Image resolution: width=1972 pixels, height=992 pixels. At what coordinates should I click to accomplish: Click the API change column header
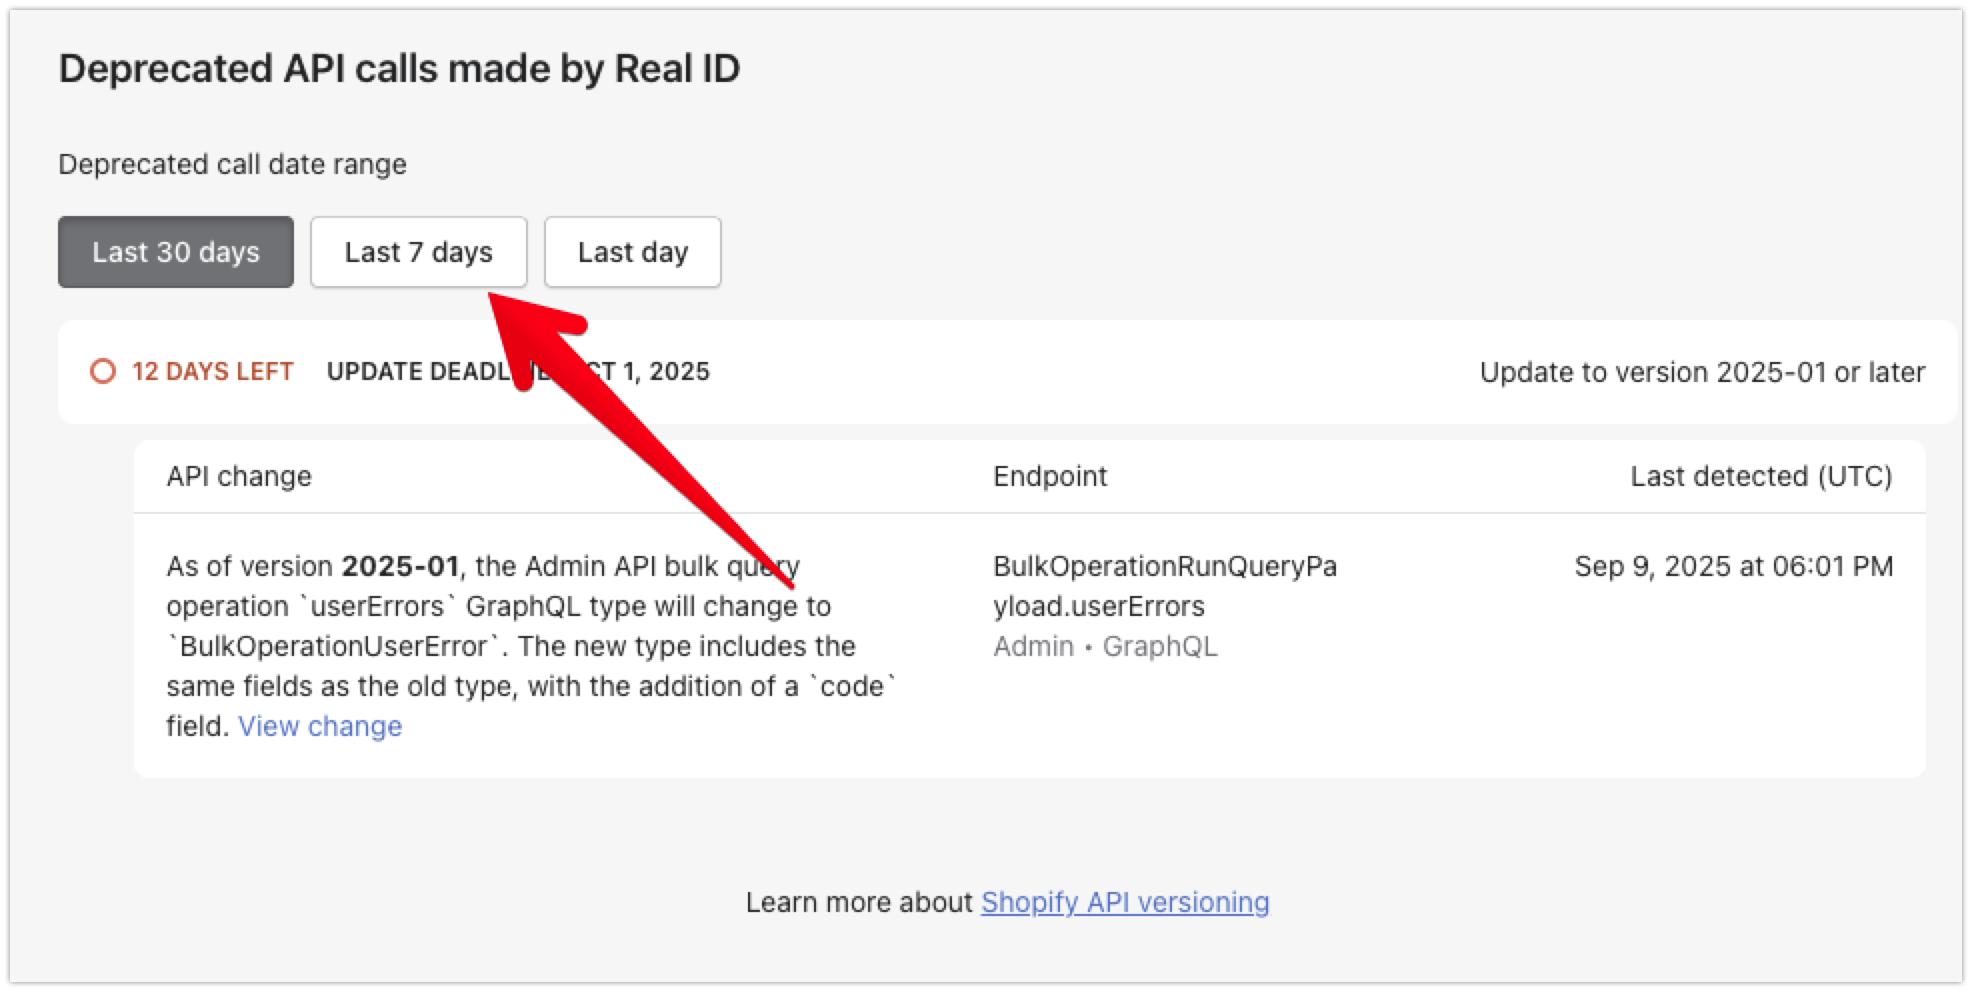[x=239, y=476]
